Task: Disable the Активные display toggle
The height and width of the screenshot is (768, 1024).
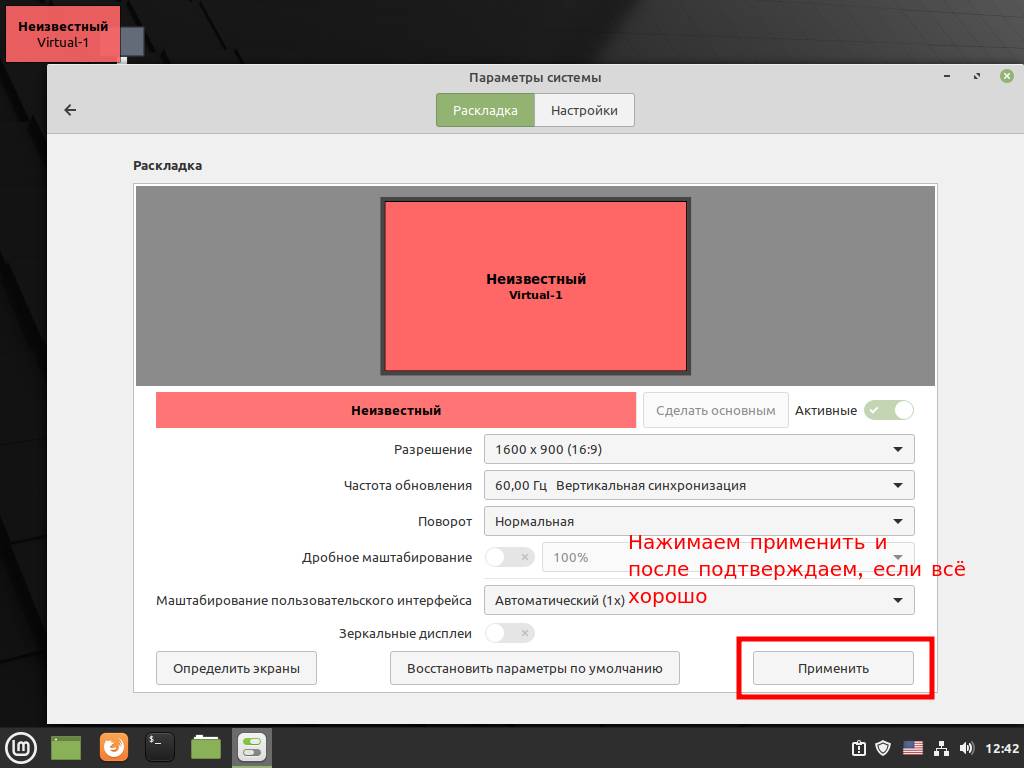Action: coord(889,410)
